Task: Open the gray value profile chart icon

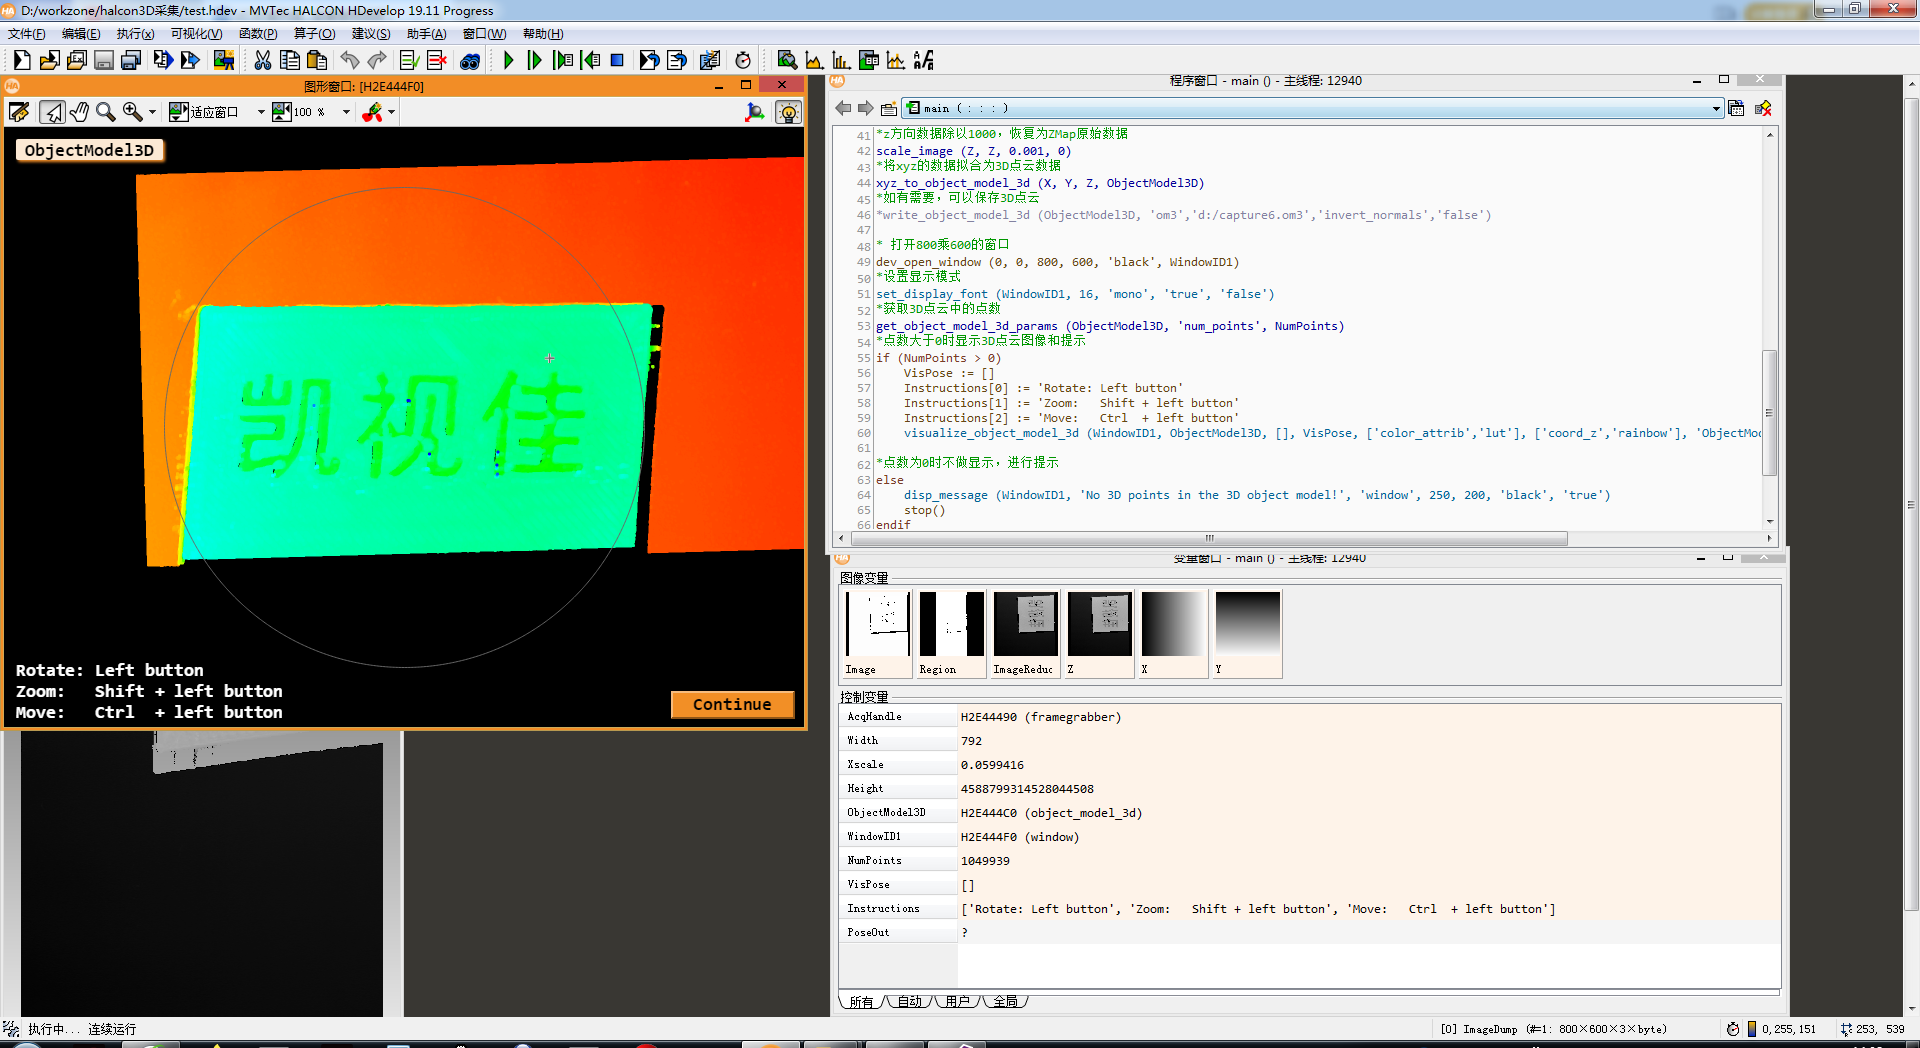Action: click(814, 60)
